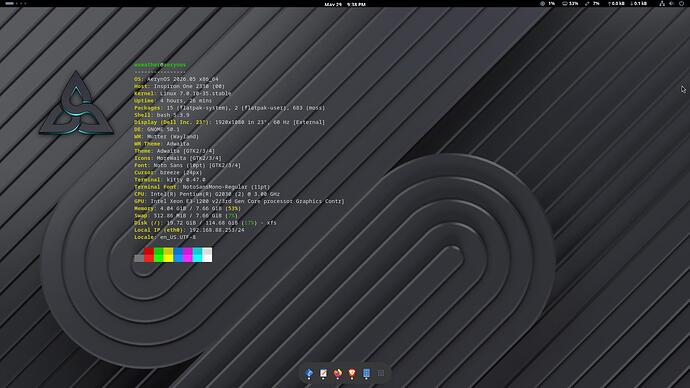
Task: Click the swap usage indicator showing 7%
Action: click(592, 4)
